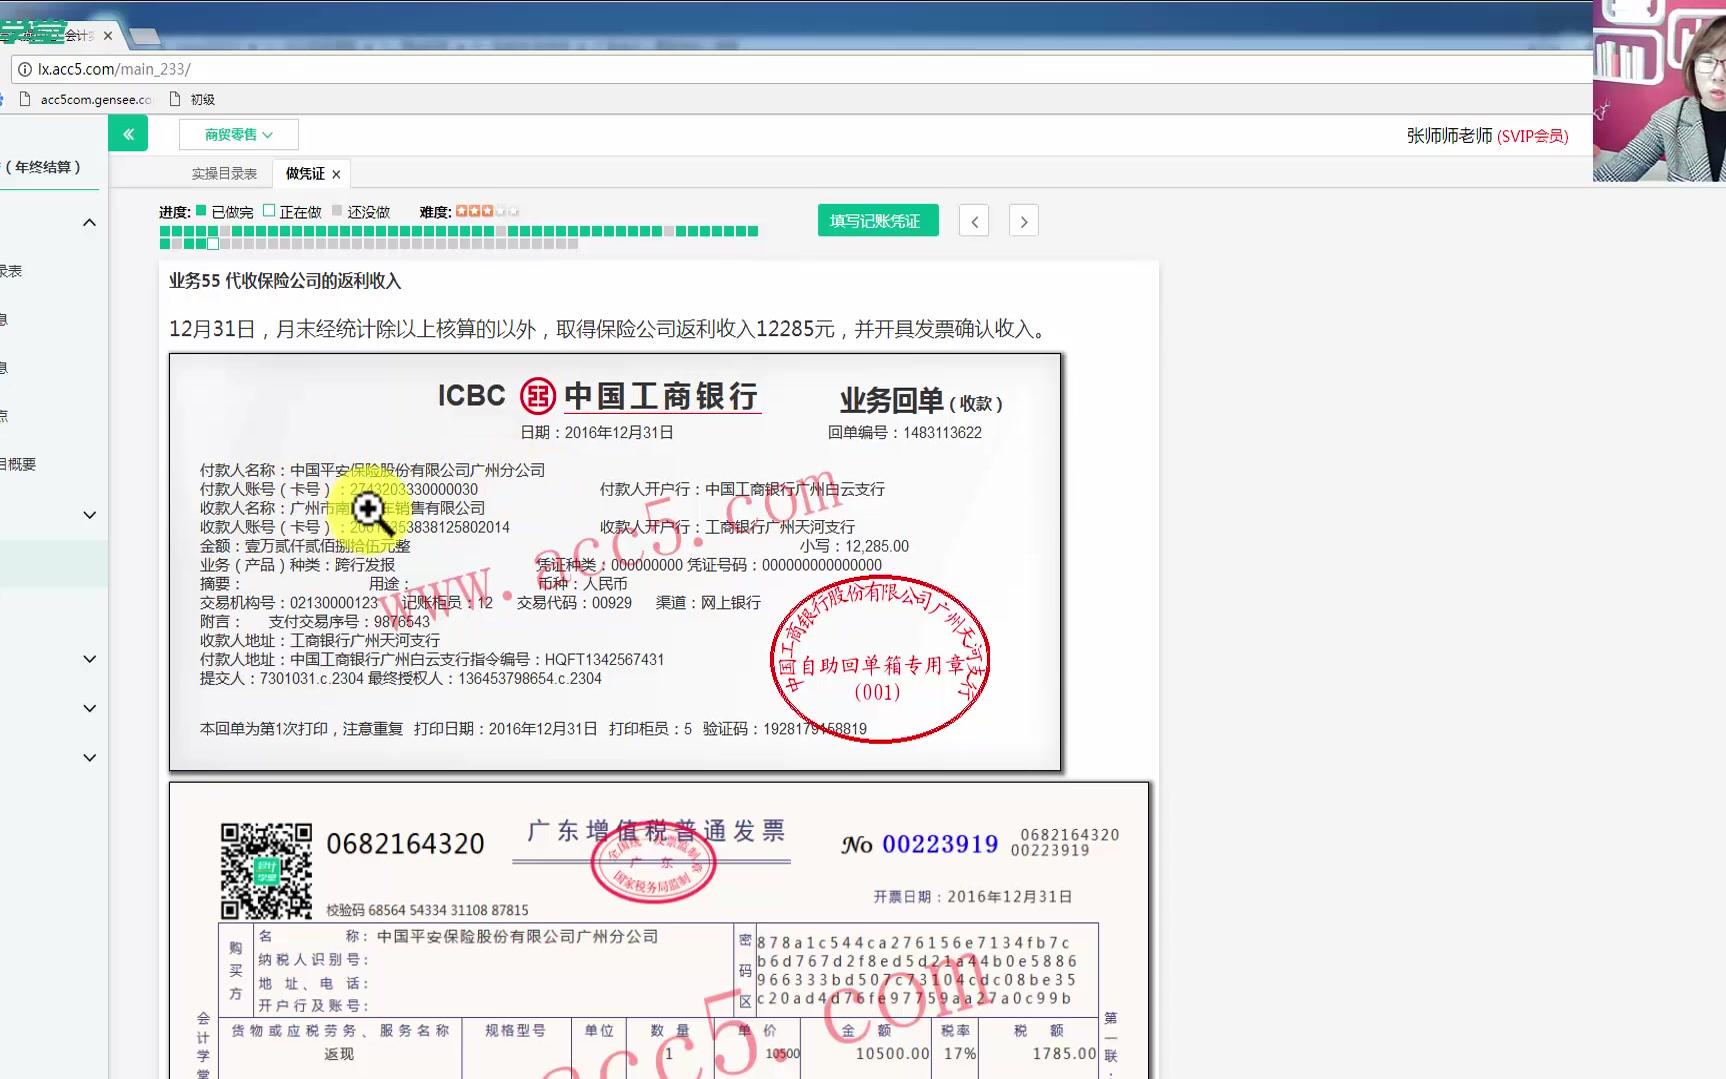The image size is (1726, 1079).
Task: Click the (年终结算) sidebar heading
Action: (42, 167)
